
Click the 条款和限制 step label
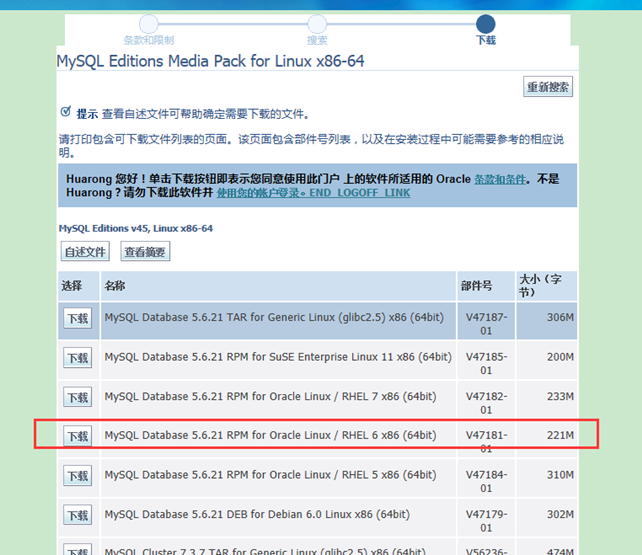tap(149, 40)
